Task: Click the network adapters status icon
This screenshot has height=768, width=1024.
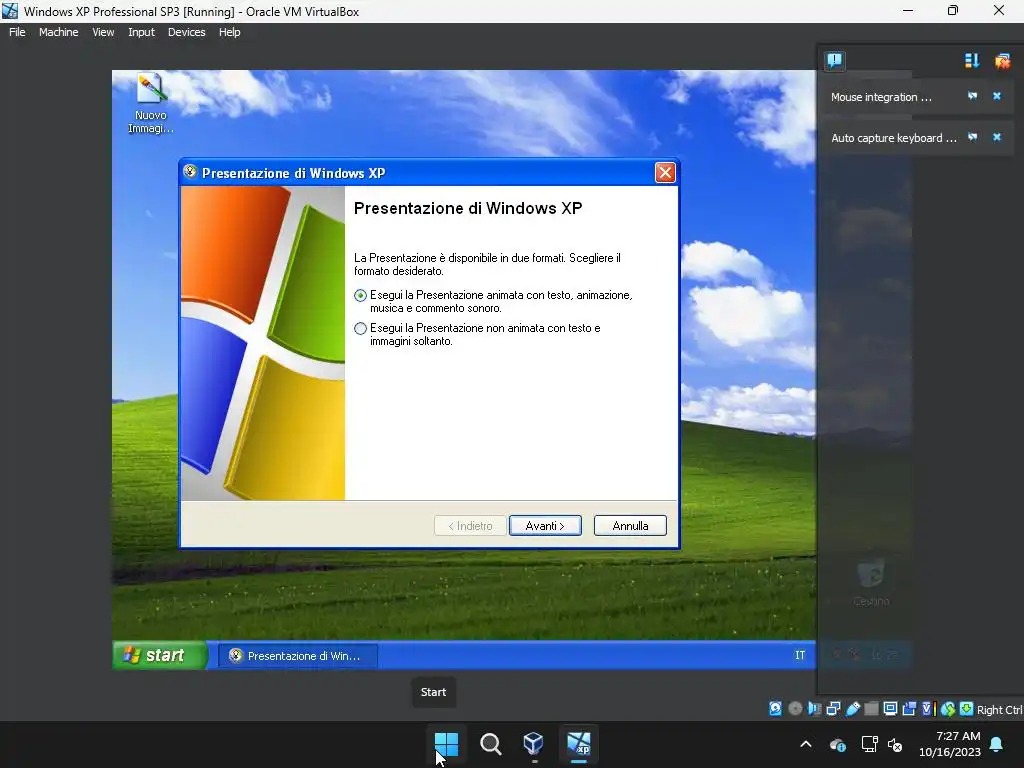Action: click(833, 709)
